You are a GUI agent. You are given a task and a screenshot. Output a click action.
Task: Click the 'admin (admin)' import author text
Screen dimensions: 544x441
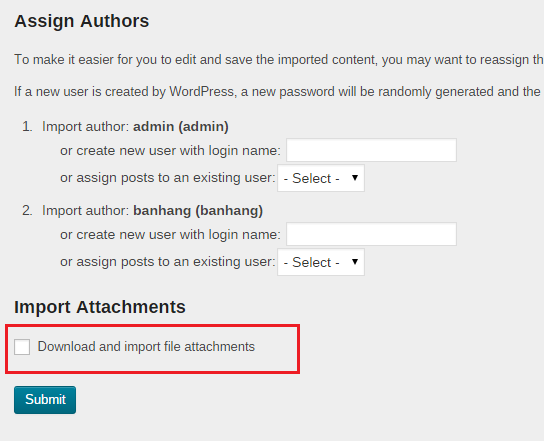click(181, 127)
